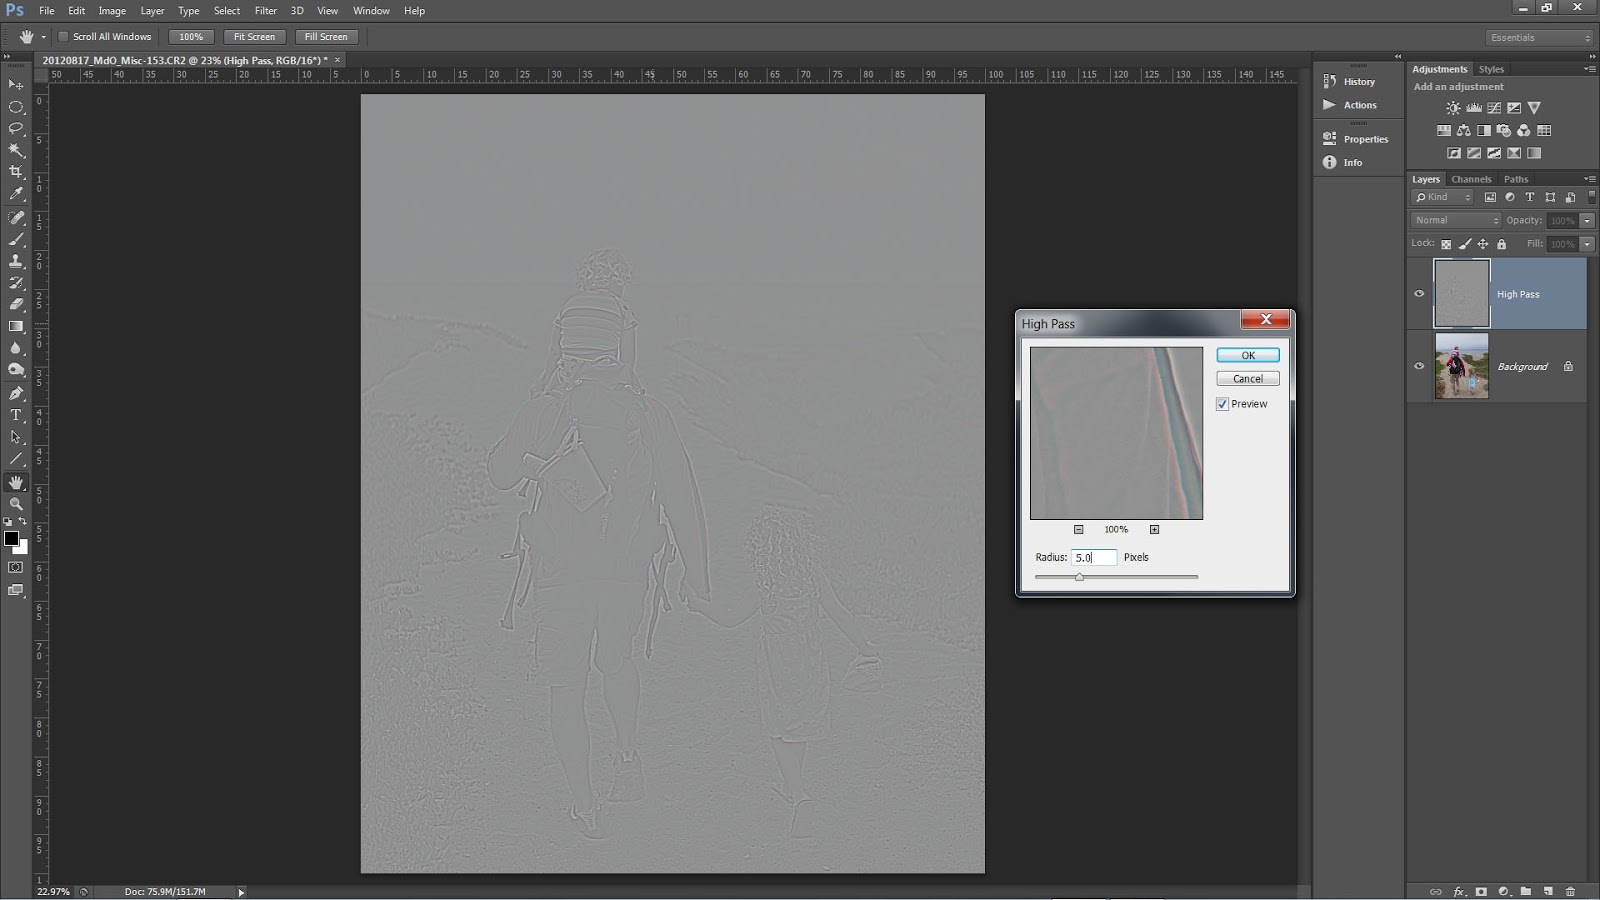Add a Curves adjustment

click(x=1493, y=108)
